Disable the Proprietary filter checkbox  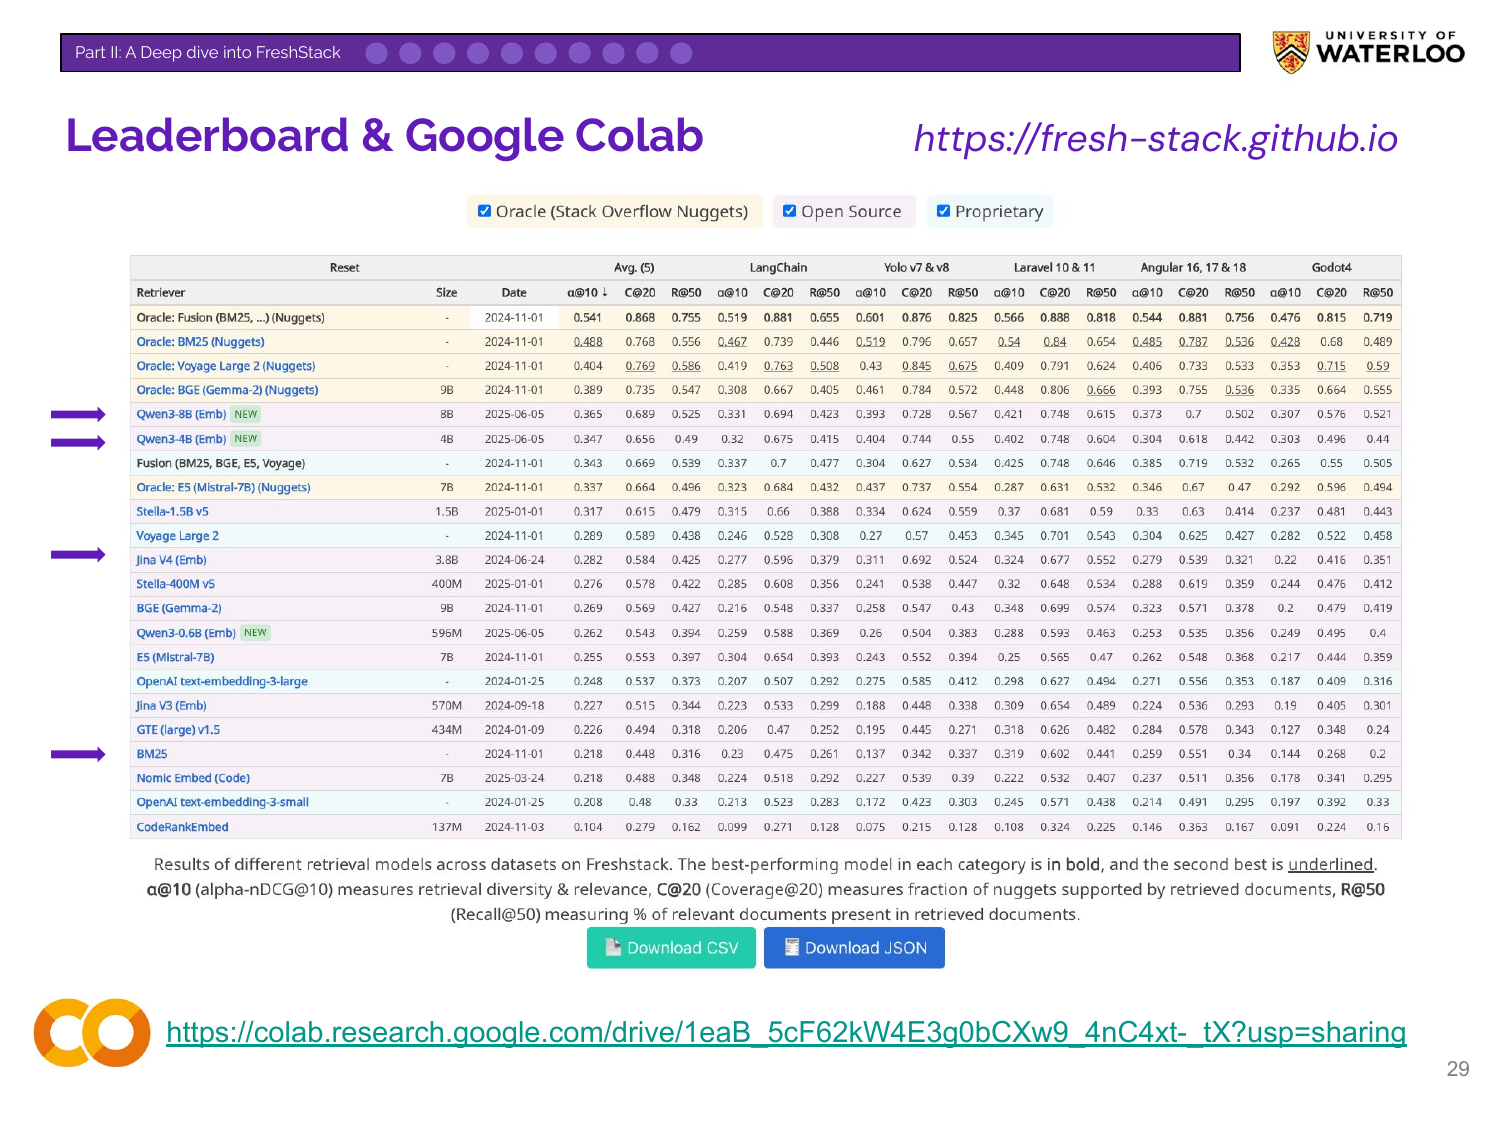[x=943, y=211]
